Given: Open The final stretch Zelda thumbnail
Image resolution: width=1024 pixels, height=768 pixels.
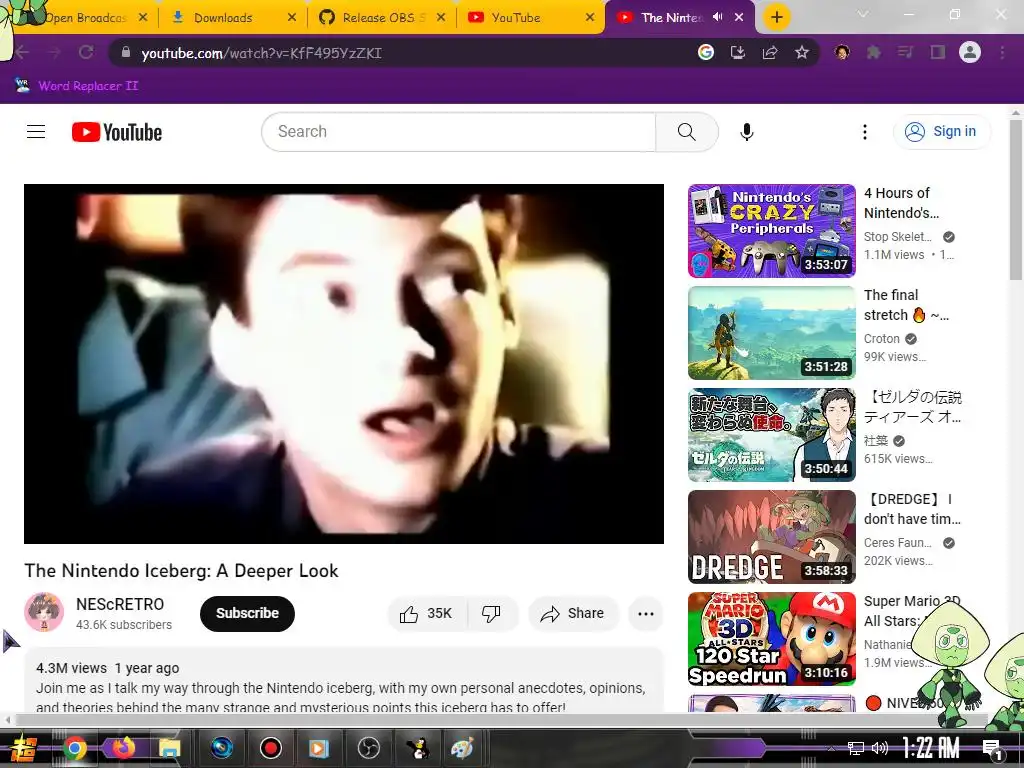Looking at the screenshot, I should tap(771, 332).
